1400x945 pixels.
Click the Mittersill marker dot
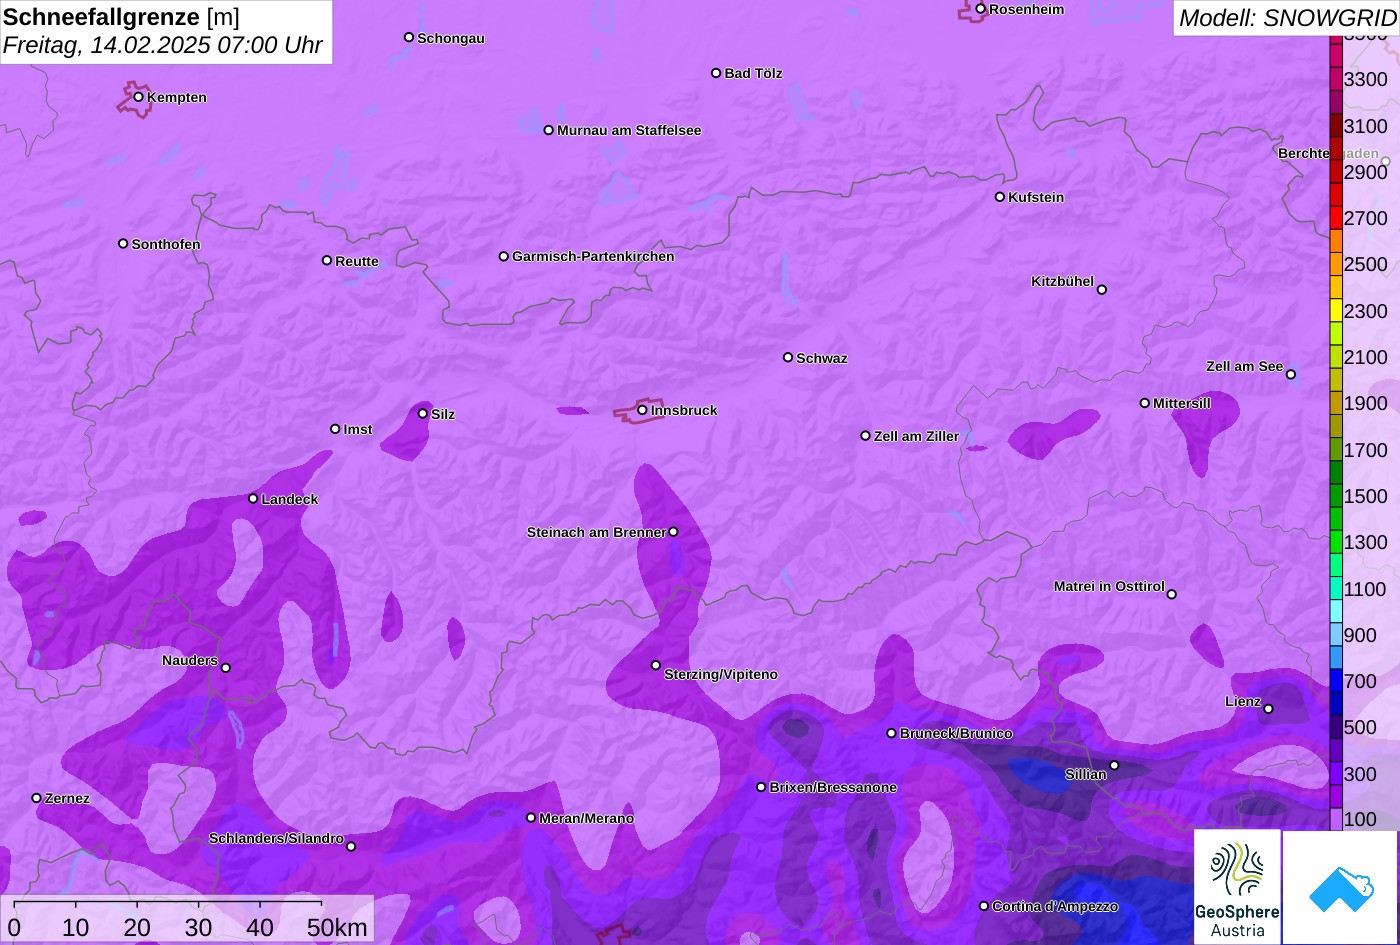[x=1145, y=403]
